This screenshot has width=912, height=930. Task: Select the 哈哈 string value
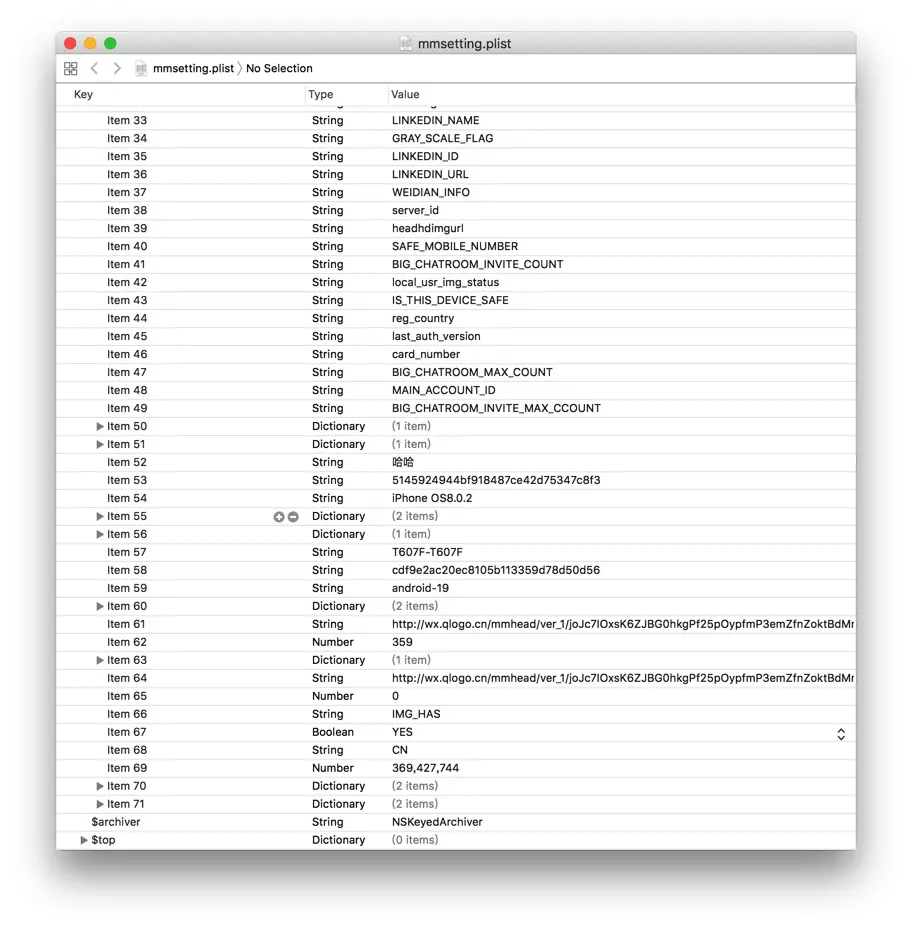(x=403, y=462)
